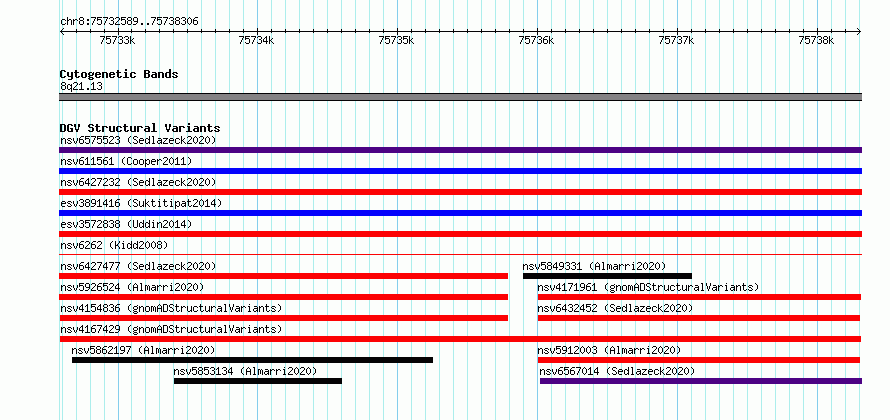Click the nsv6575523 (Sedlazeck2020) label
Screen dimensions: 890x420
click(138, 140)
